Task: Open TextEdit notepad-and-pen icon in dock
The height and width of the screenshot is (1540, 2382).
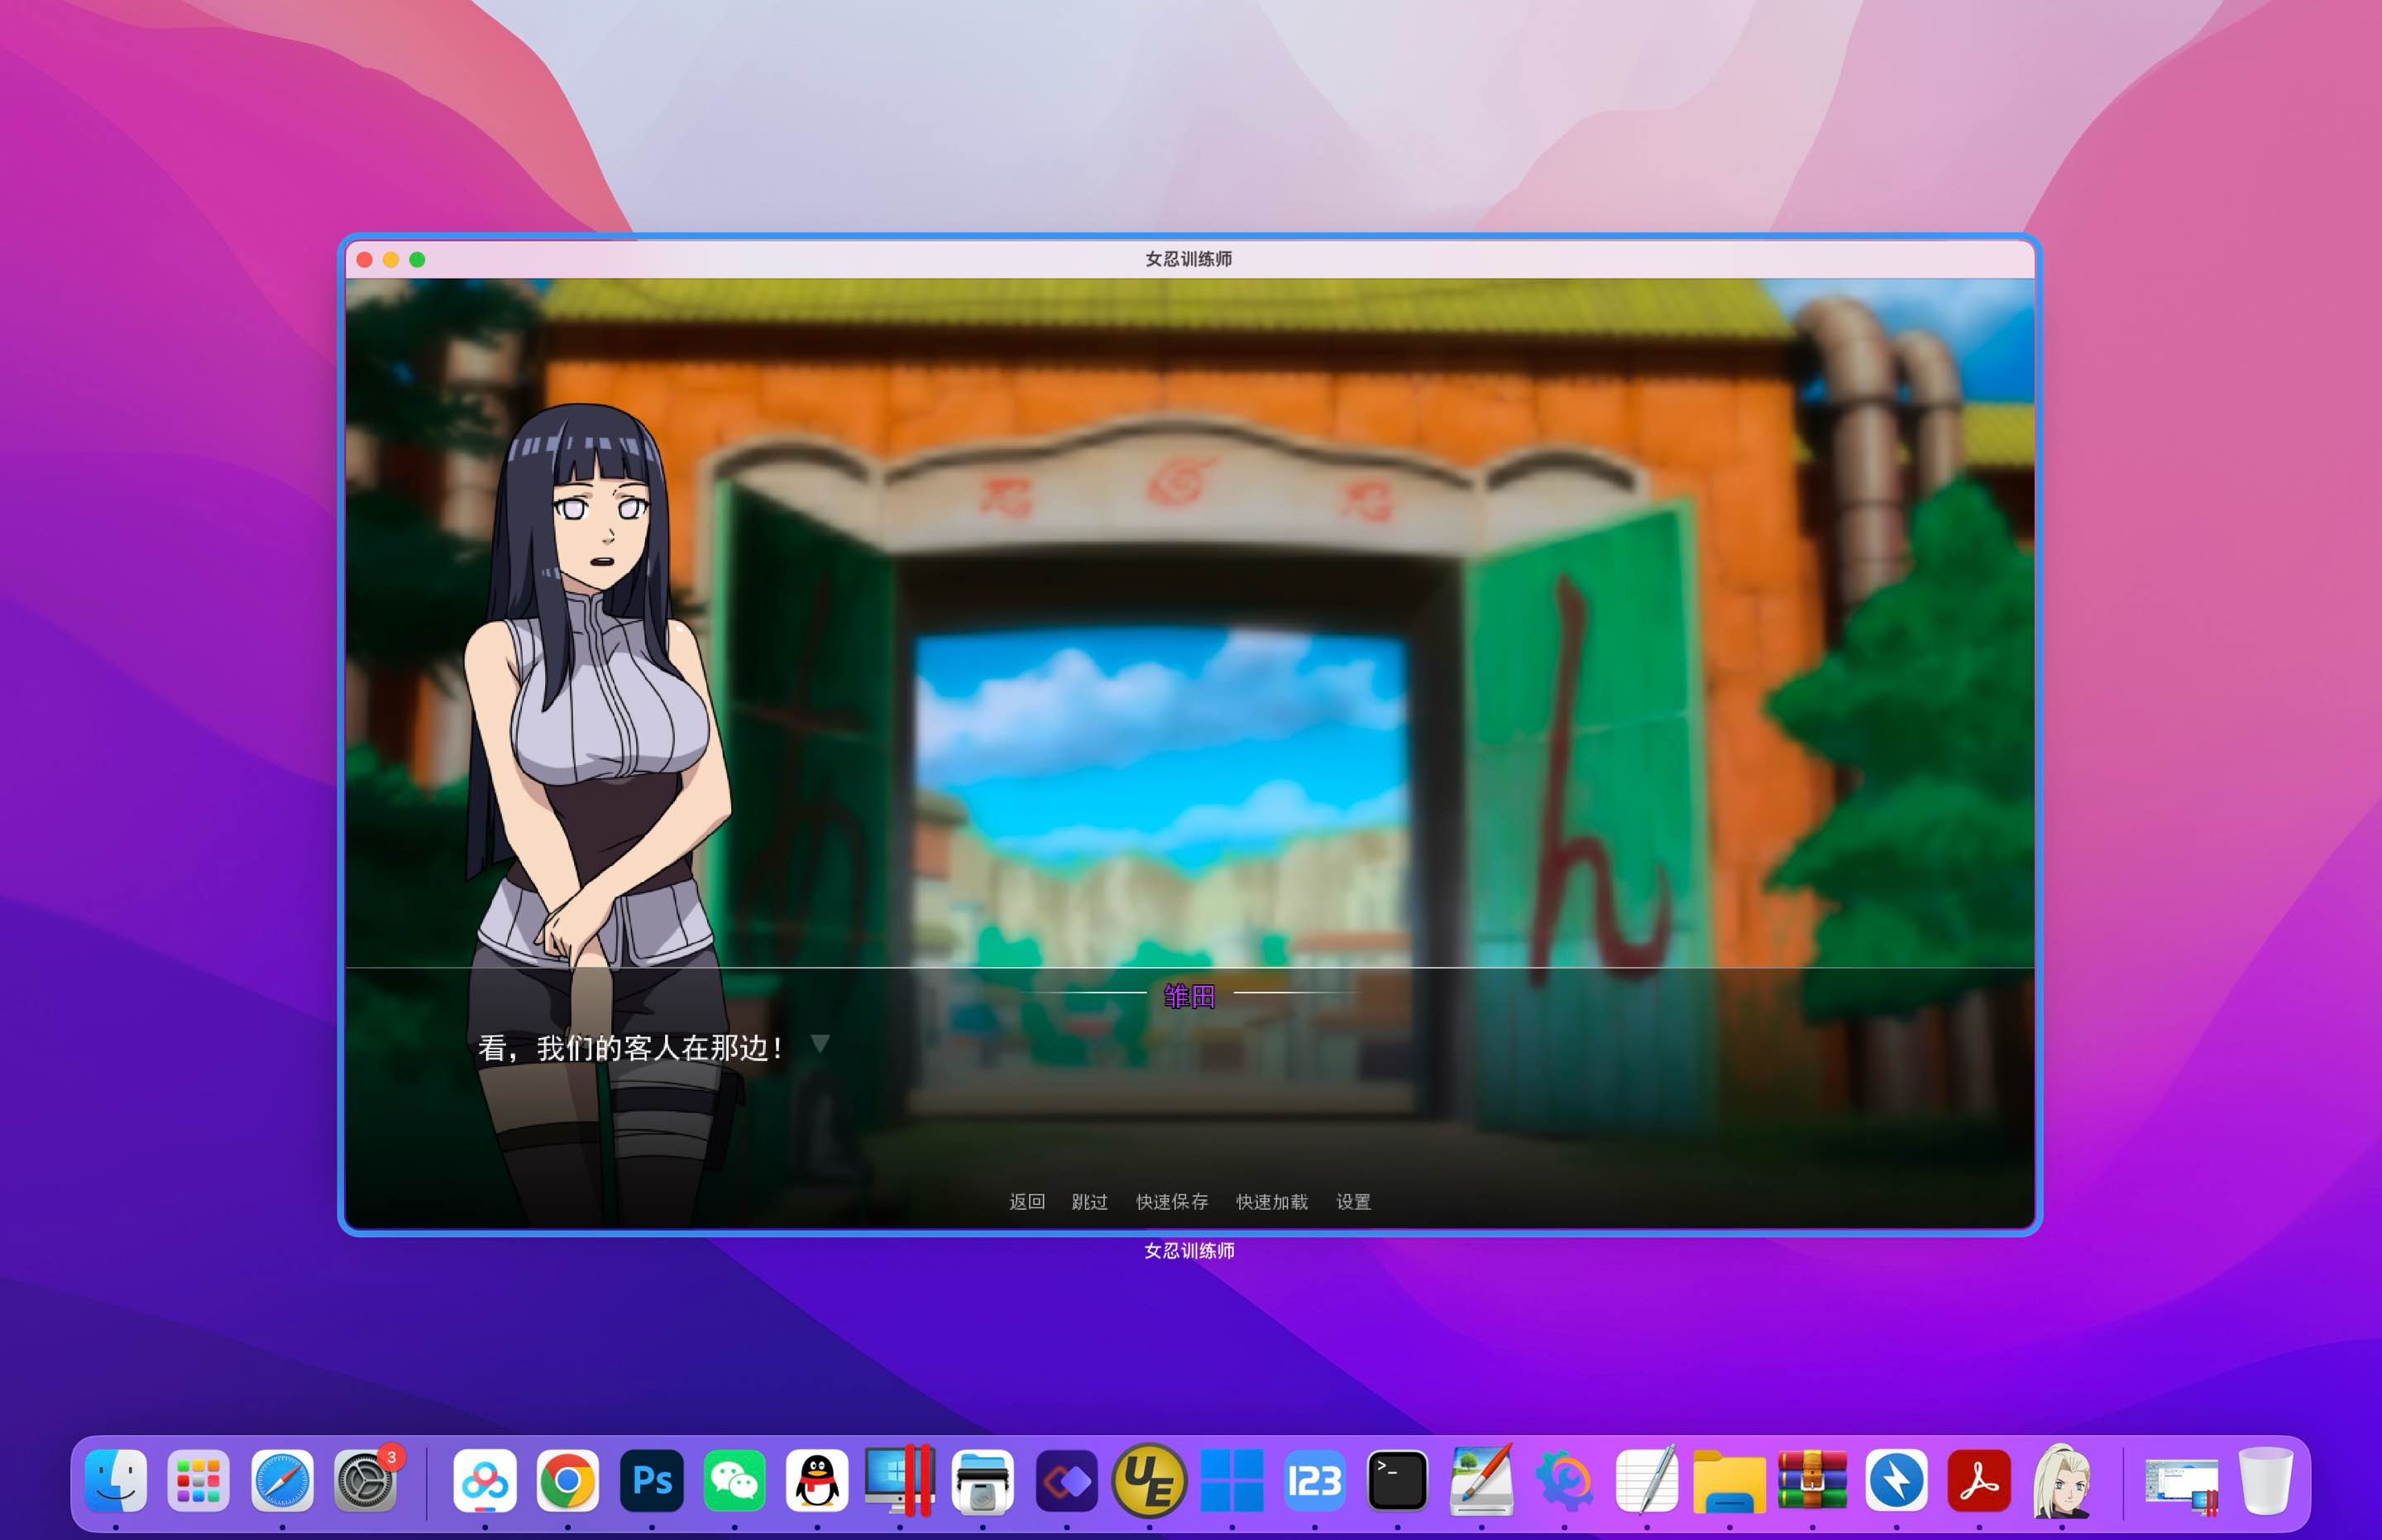Action: (1646, 1480)
